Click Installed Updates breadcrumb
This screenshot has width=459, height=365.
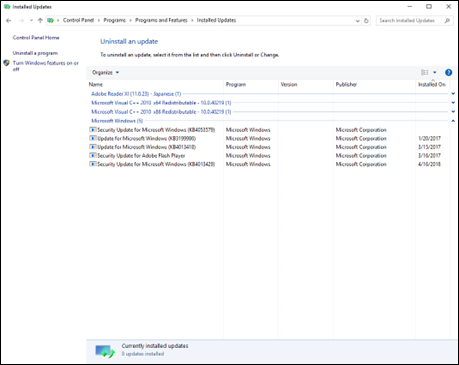216,20
